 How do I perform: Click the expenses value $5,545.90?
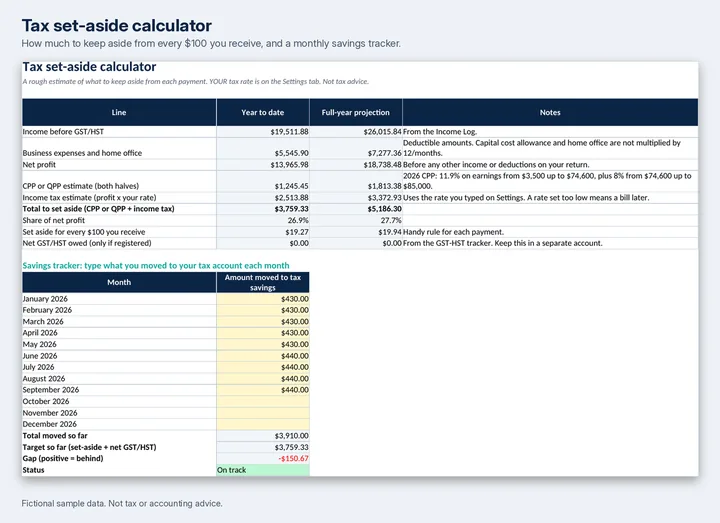[292, 153]
